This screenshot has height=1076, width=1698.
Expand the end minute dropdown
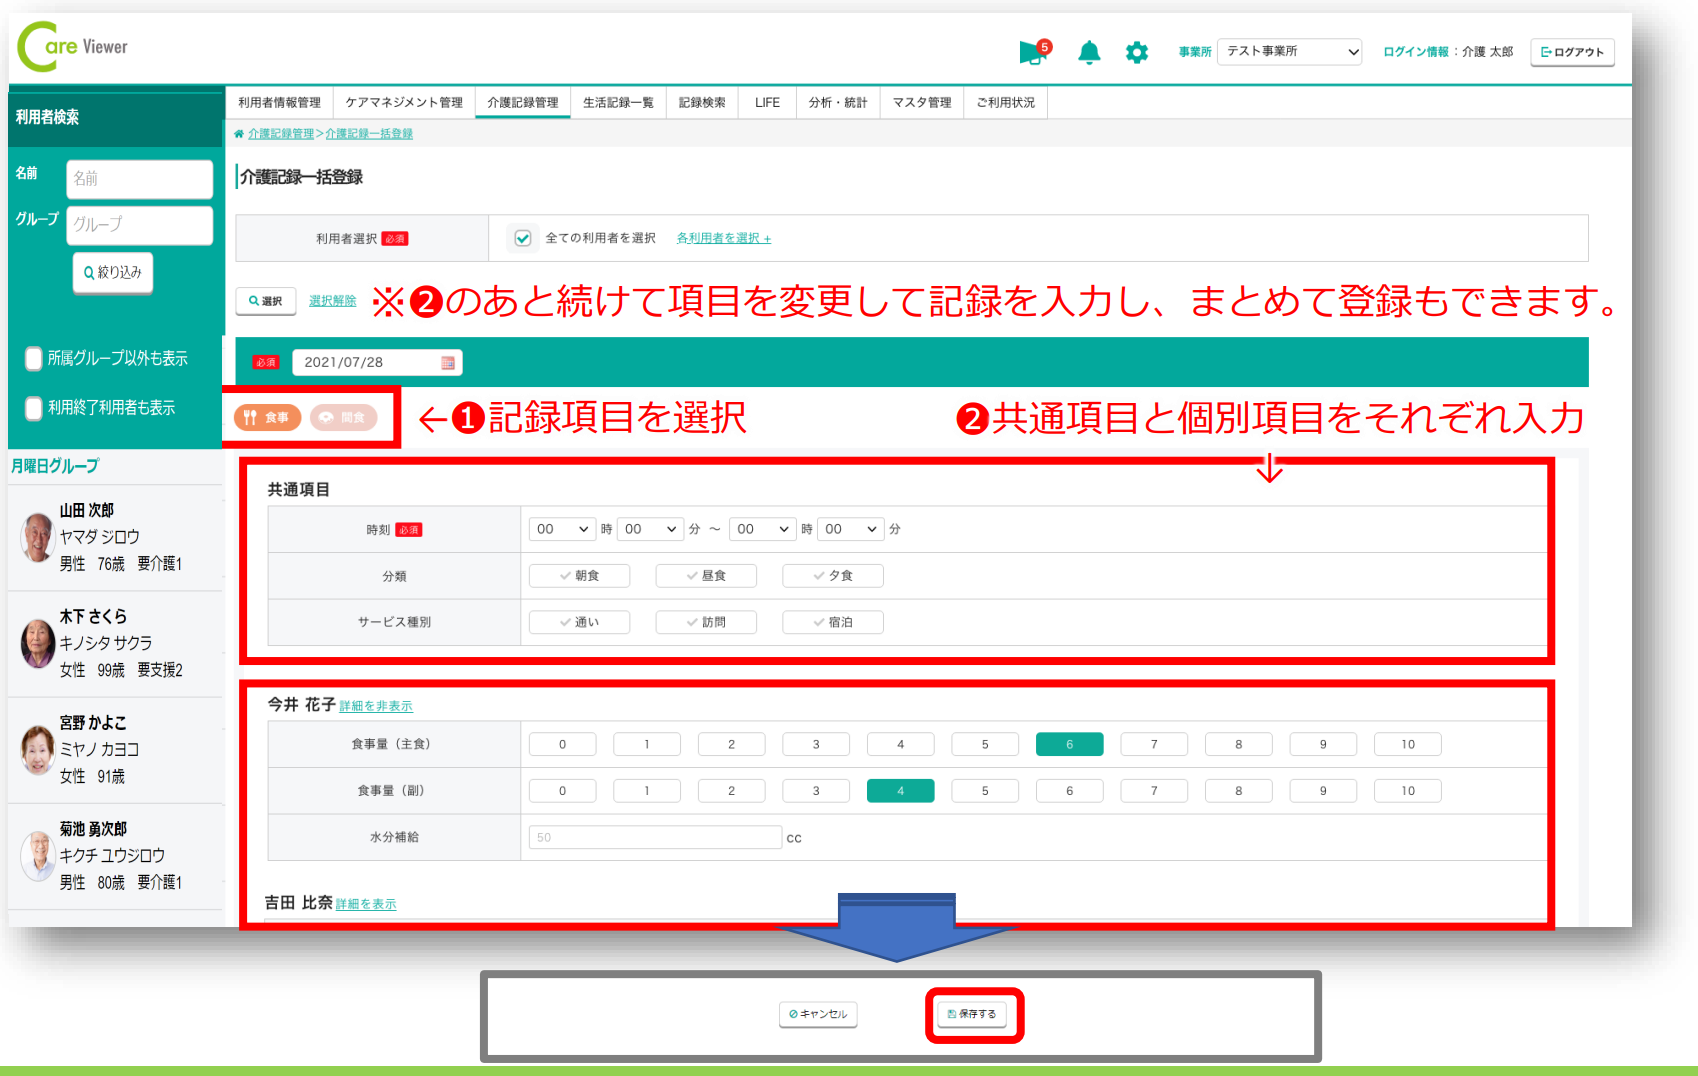pyautogui.click(x=851, y=529)
